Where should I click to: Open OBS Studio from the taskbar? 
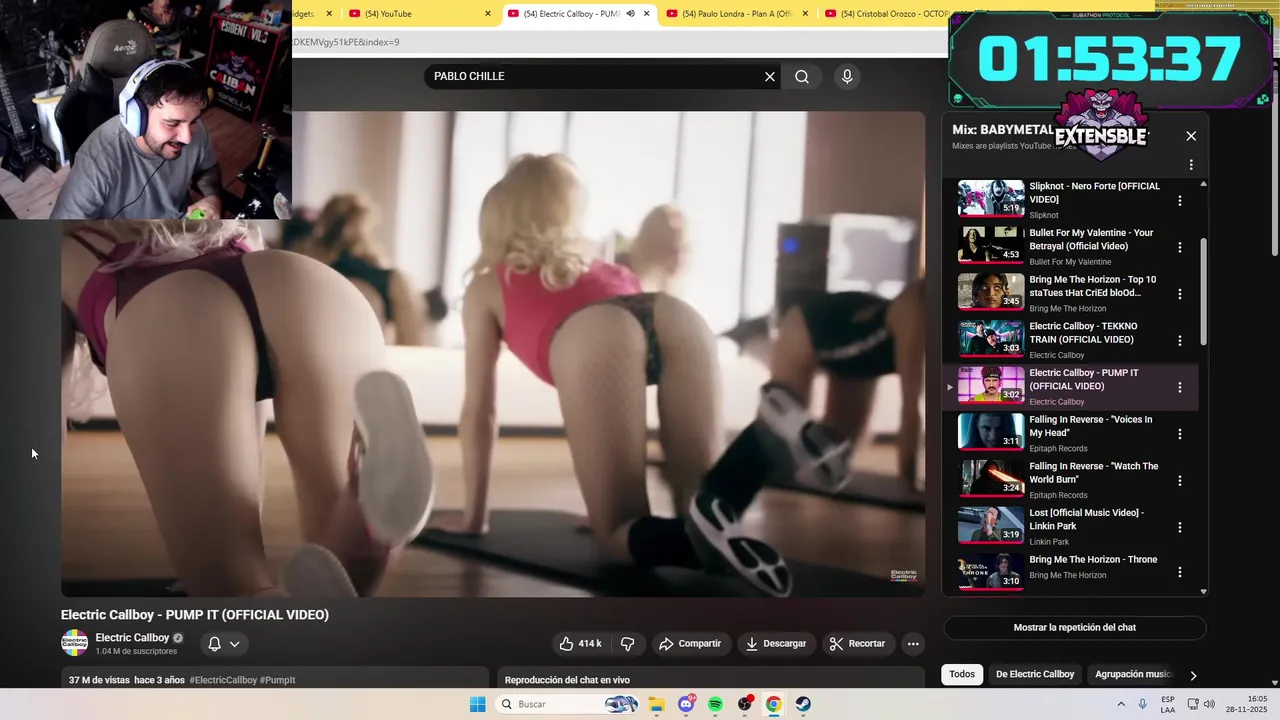coord(745,704)
